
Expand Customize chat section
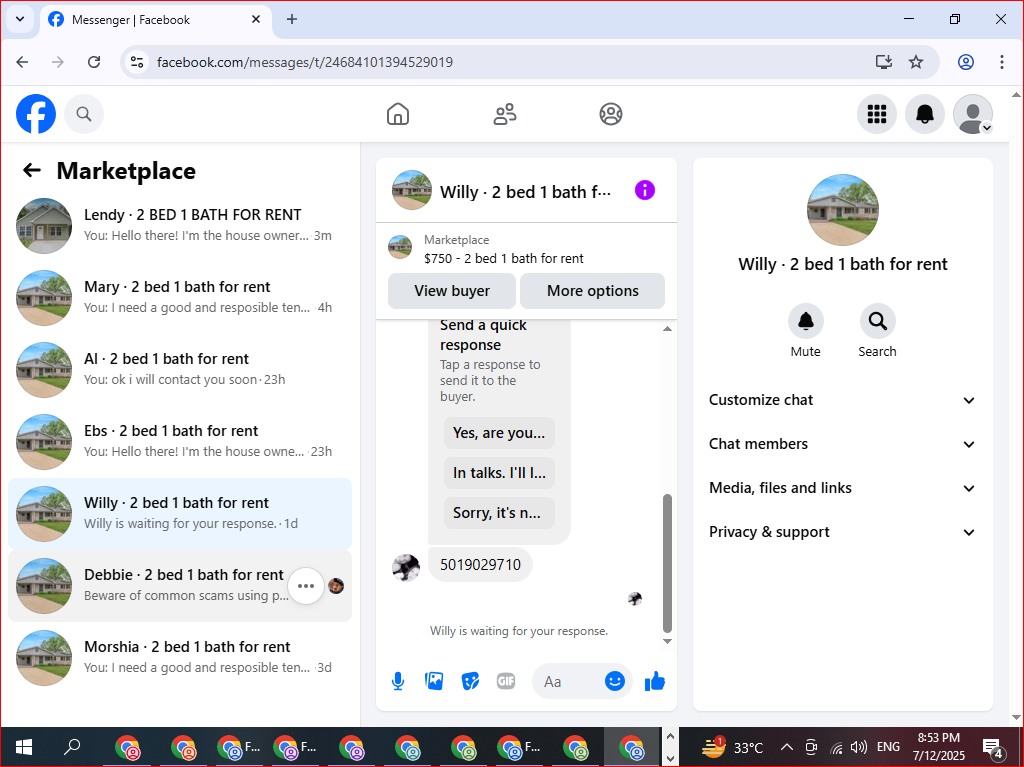coord(842,400)
